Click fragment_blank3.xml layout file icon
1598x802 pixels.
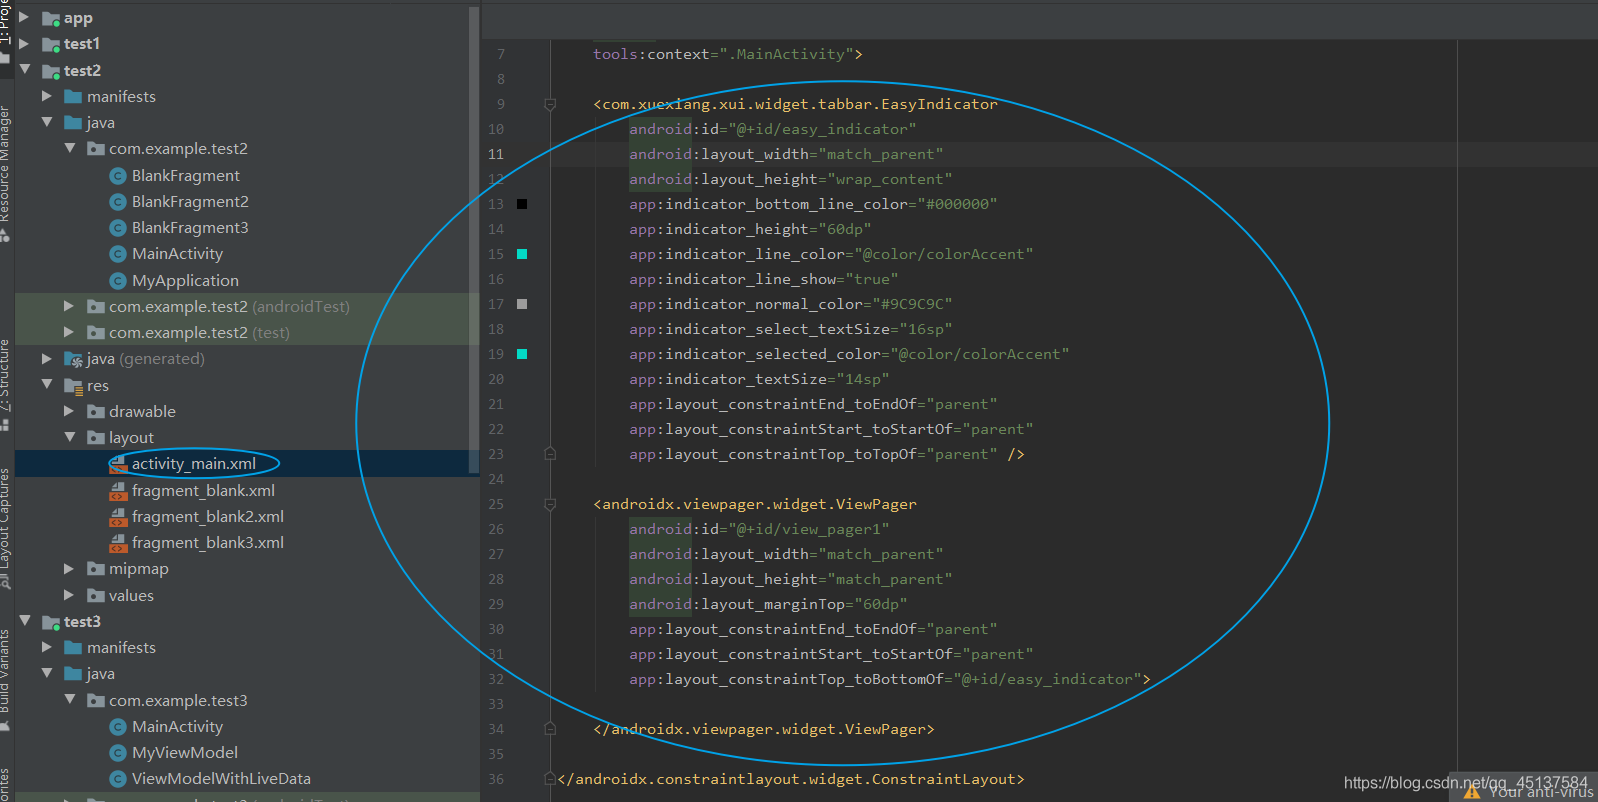118,543
